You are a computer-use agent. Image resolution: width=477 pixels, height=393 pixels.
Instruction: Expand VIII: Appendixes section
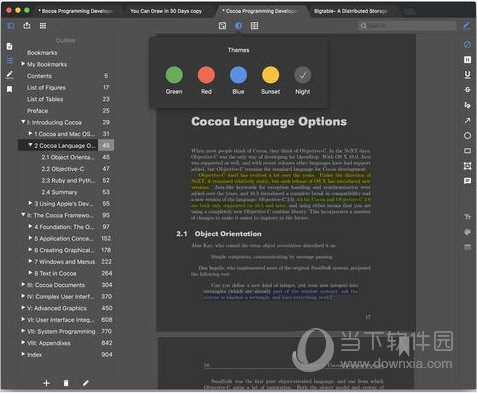[x=23, y=342]
